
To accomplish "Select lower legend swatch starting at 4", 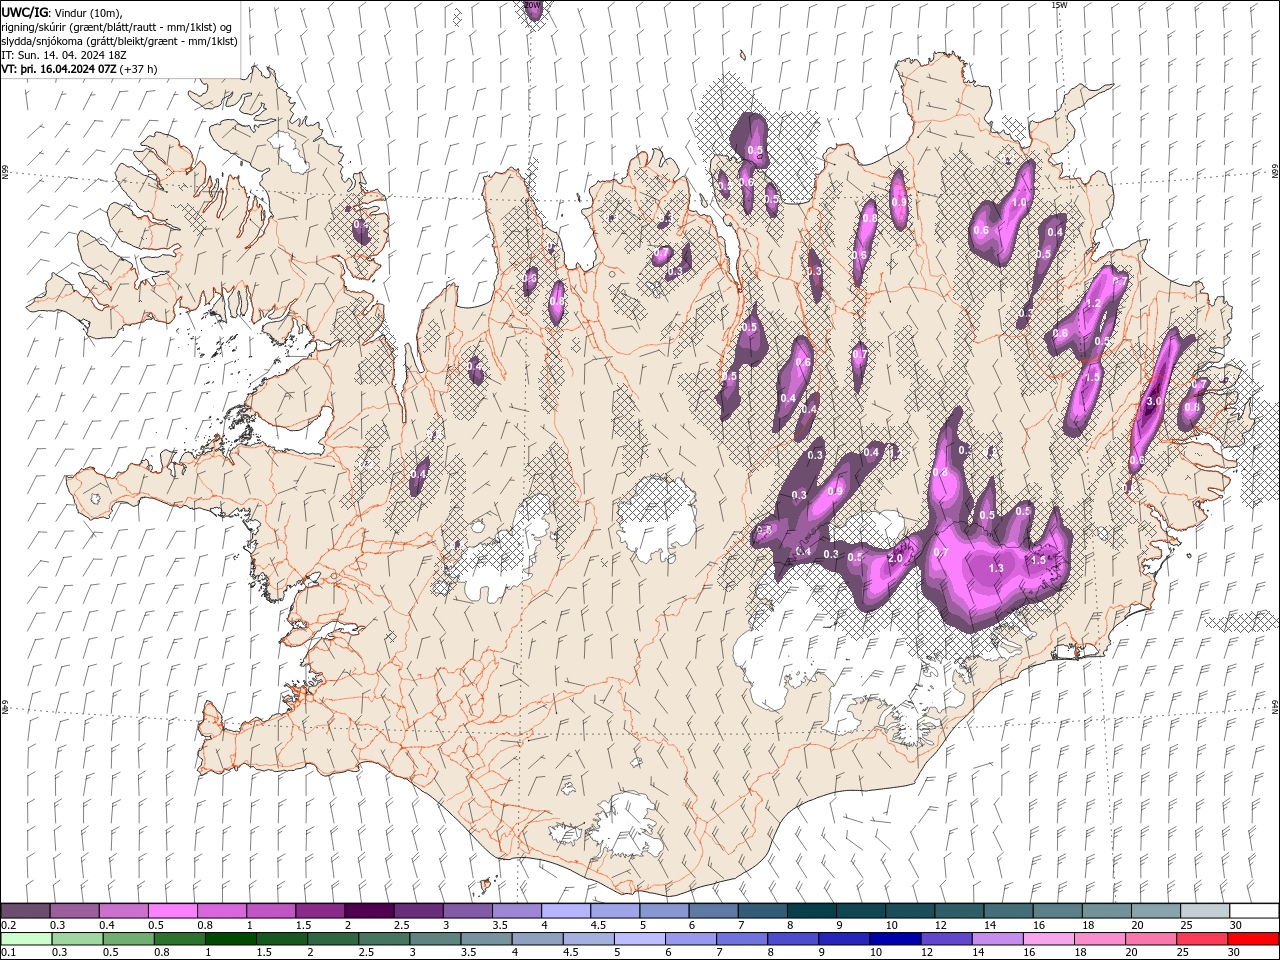I will 537,939.
